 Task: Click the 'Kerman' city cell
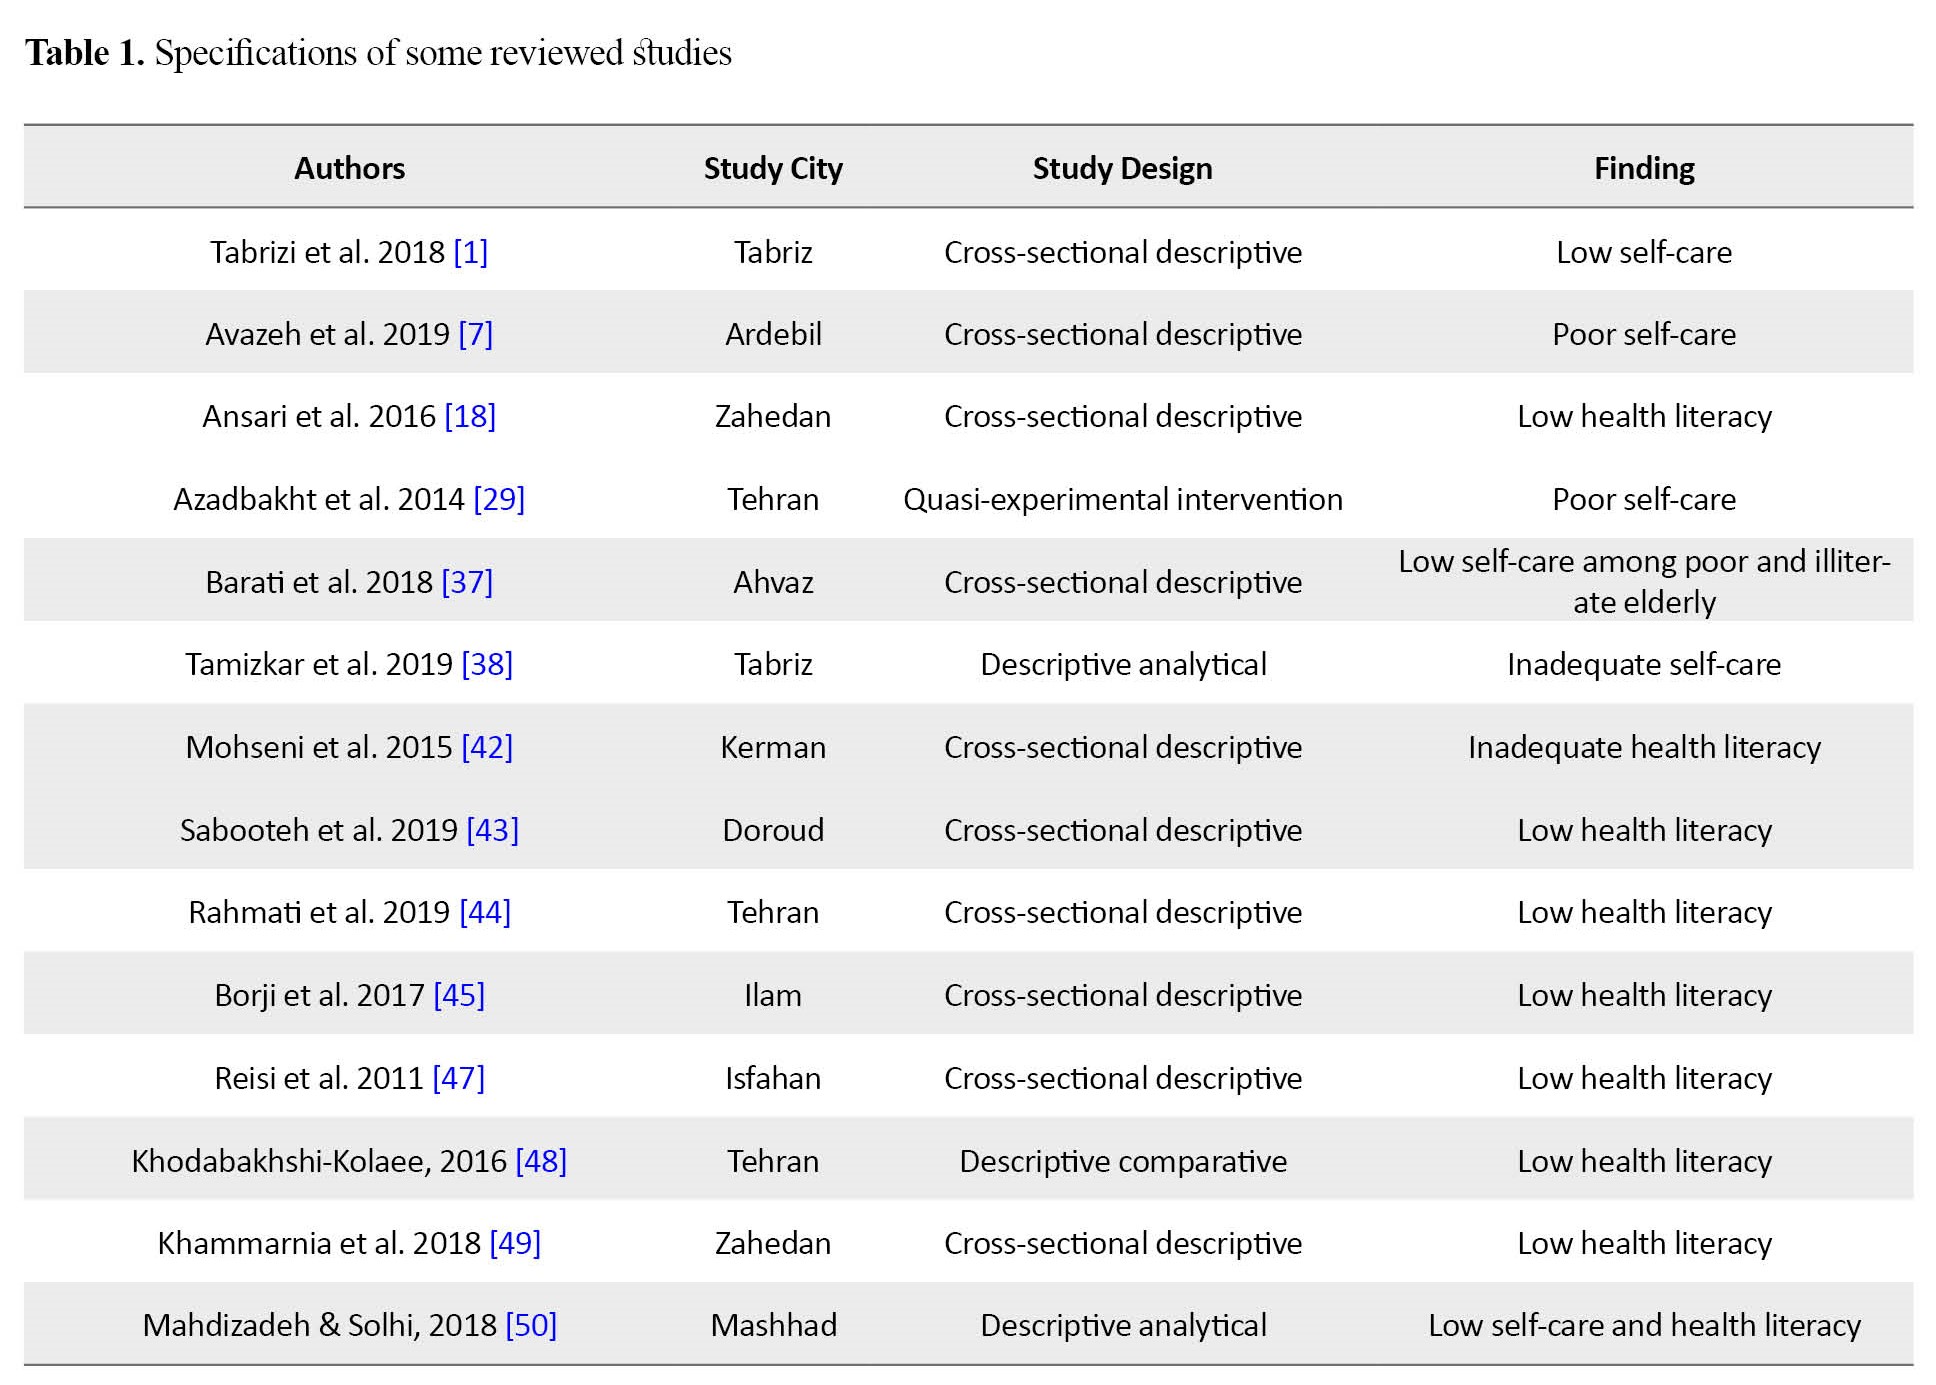(773, 747)
